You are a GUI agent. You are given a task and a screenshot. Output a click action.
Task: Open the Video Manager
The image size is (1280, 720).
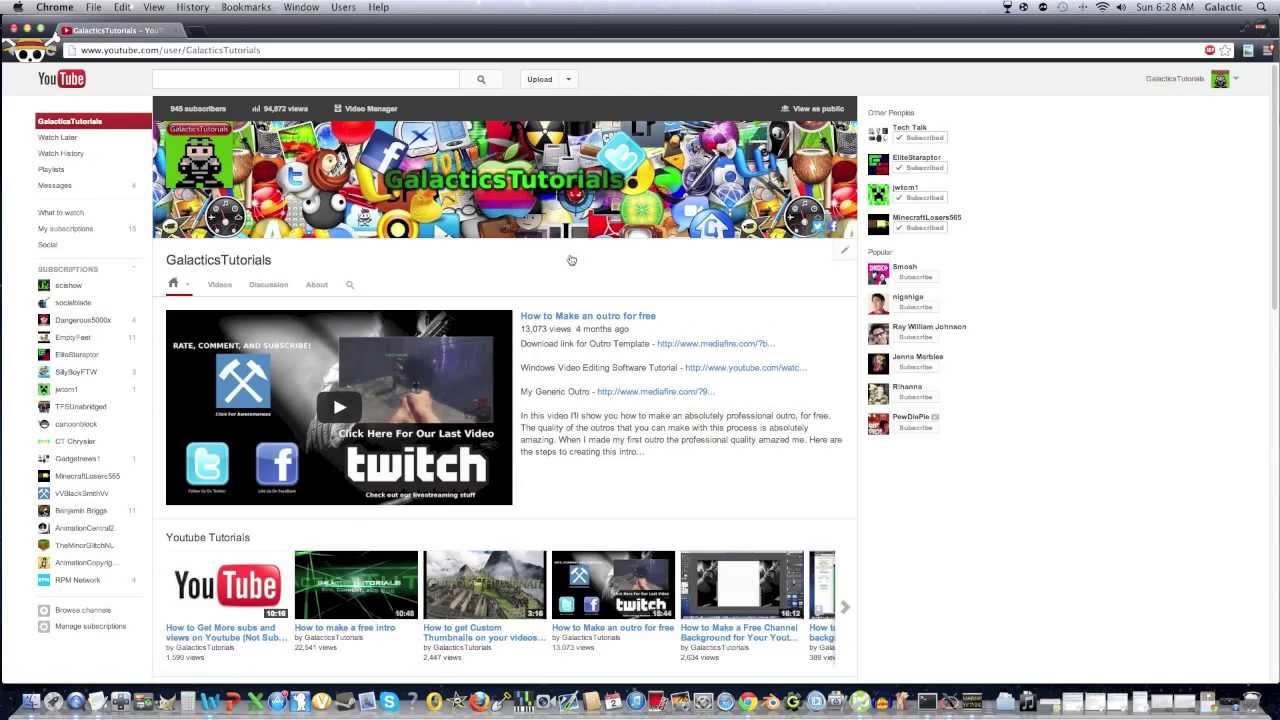pyautogui.click(x=365, y=108)
